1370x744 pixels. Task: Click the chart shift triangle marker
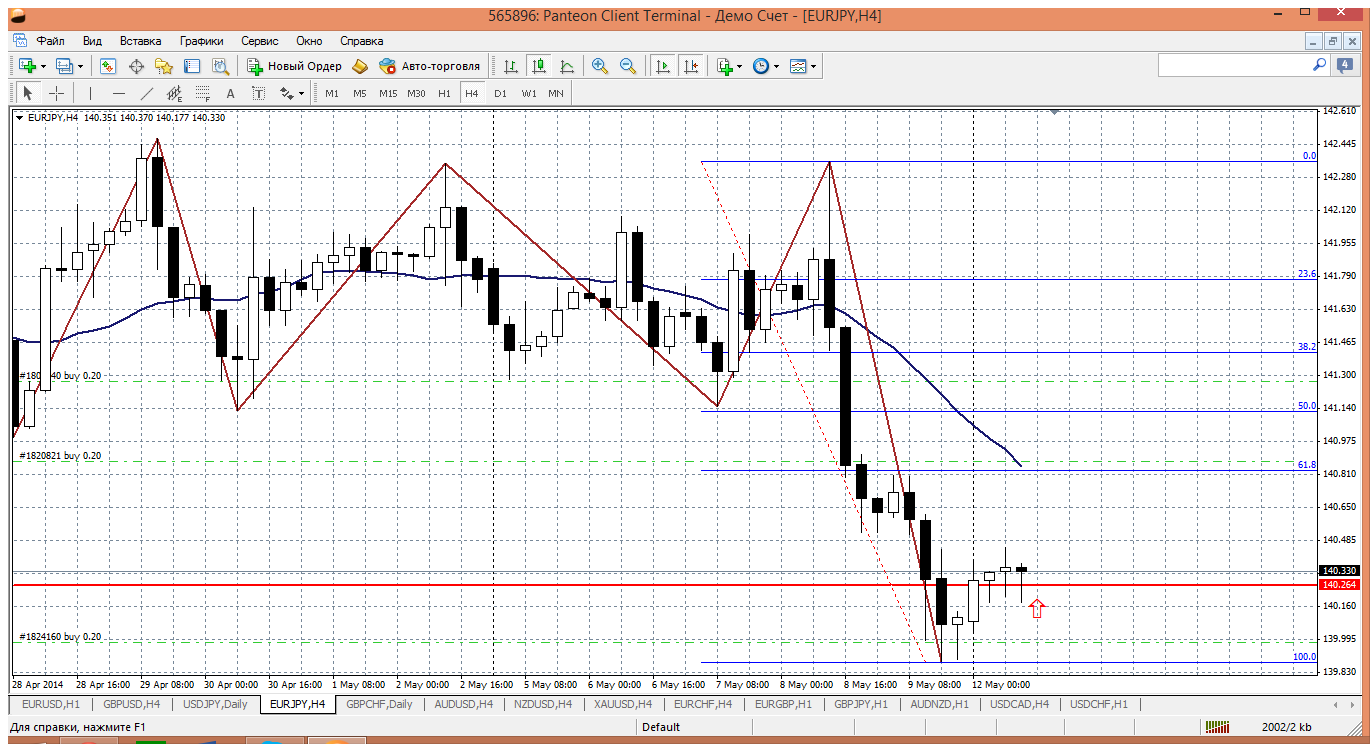pos(1052,114)
